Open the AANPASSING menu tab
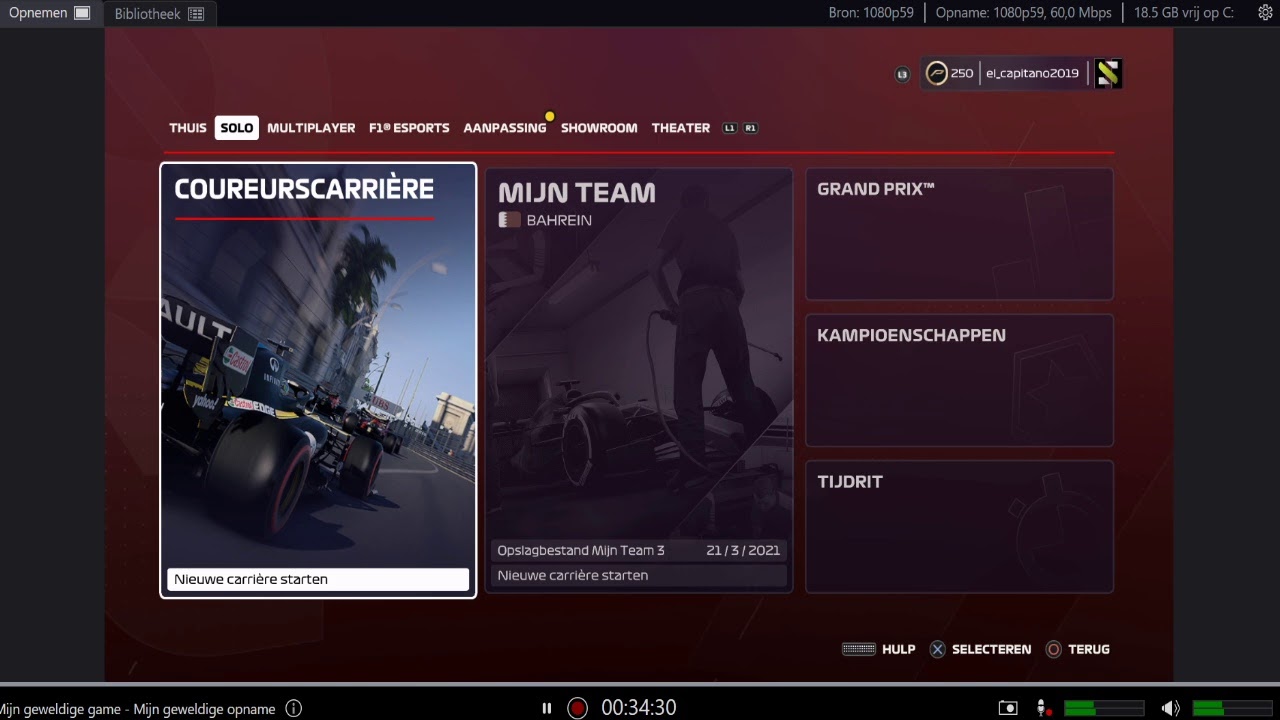The width and height of the screenshot is (1280, 720). point(505,128)
